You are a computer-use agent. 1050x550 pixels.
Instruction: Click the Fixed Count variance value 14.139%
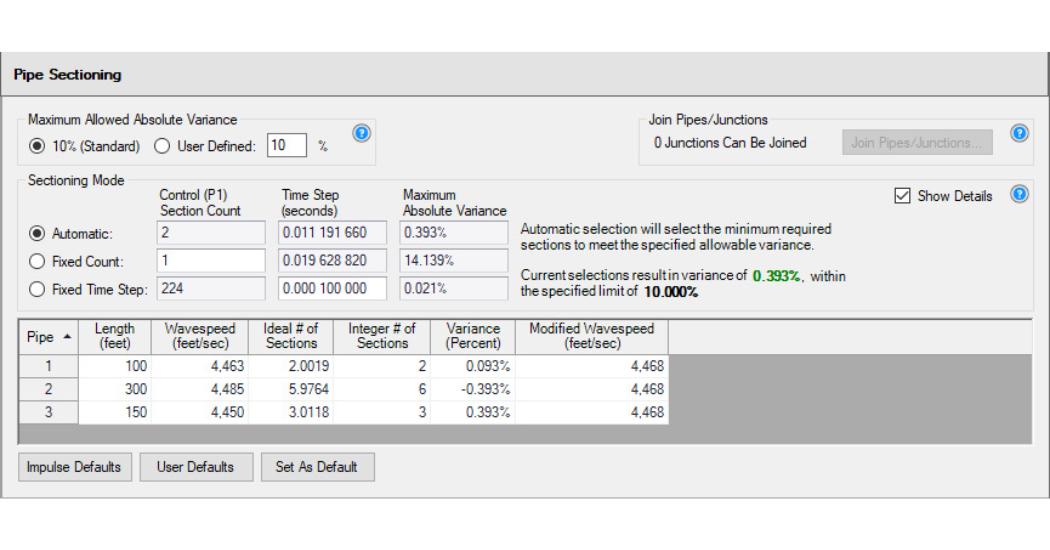(453, 261)
